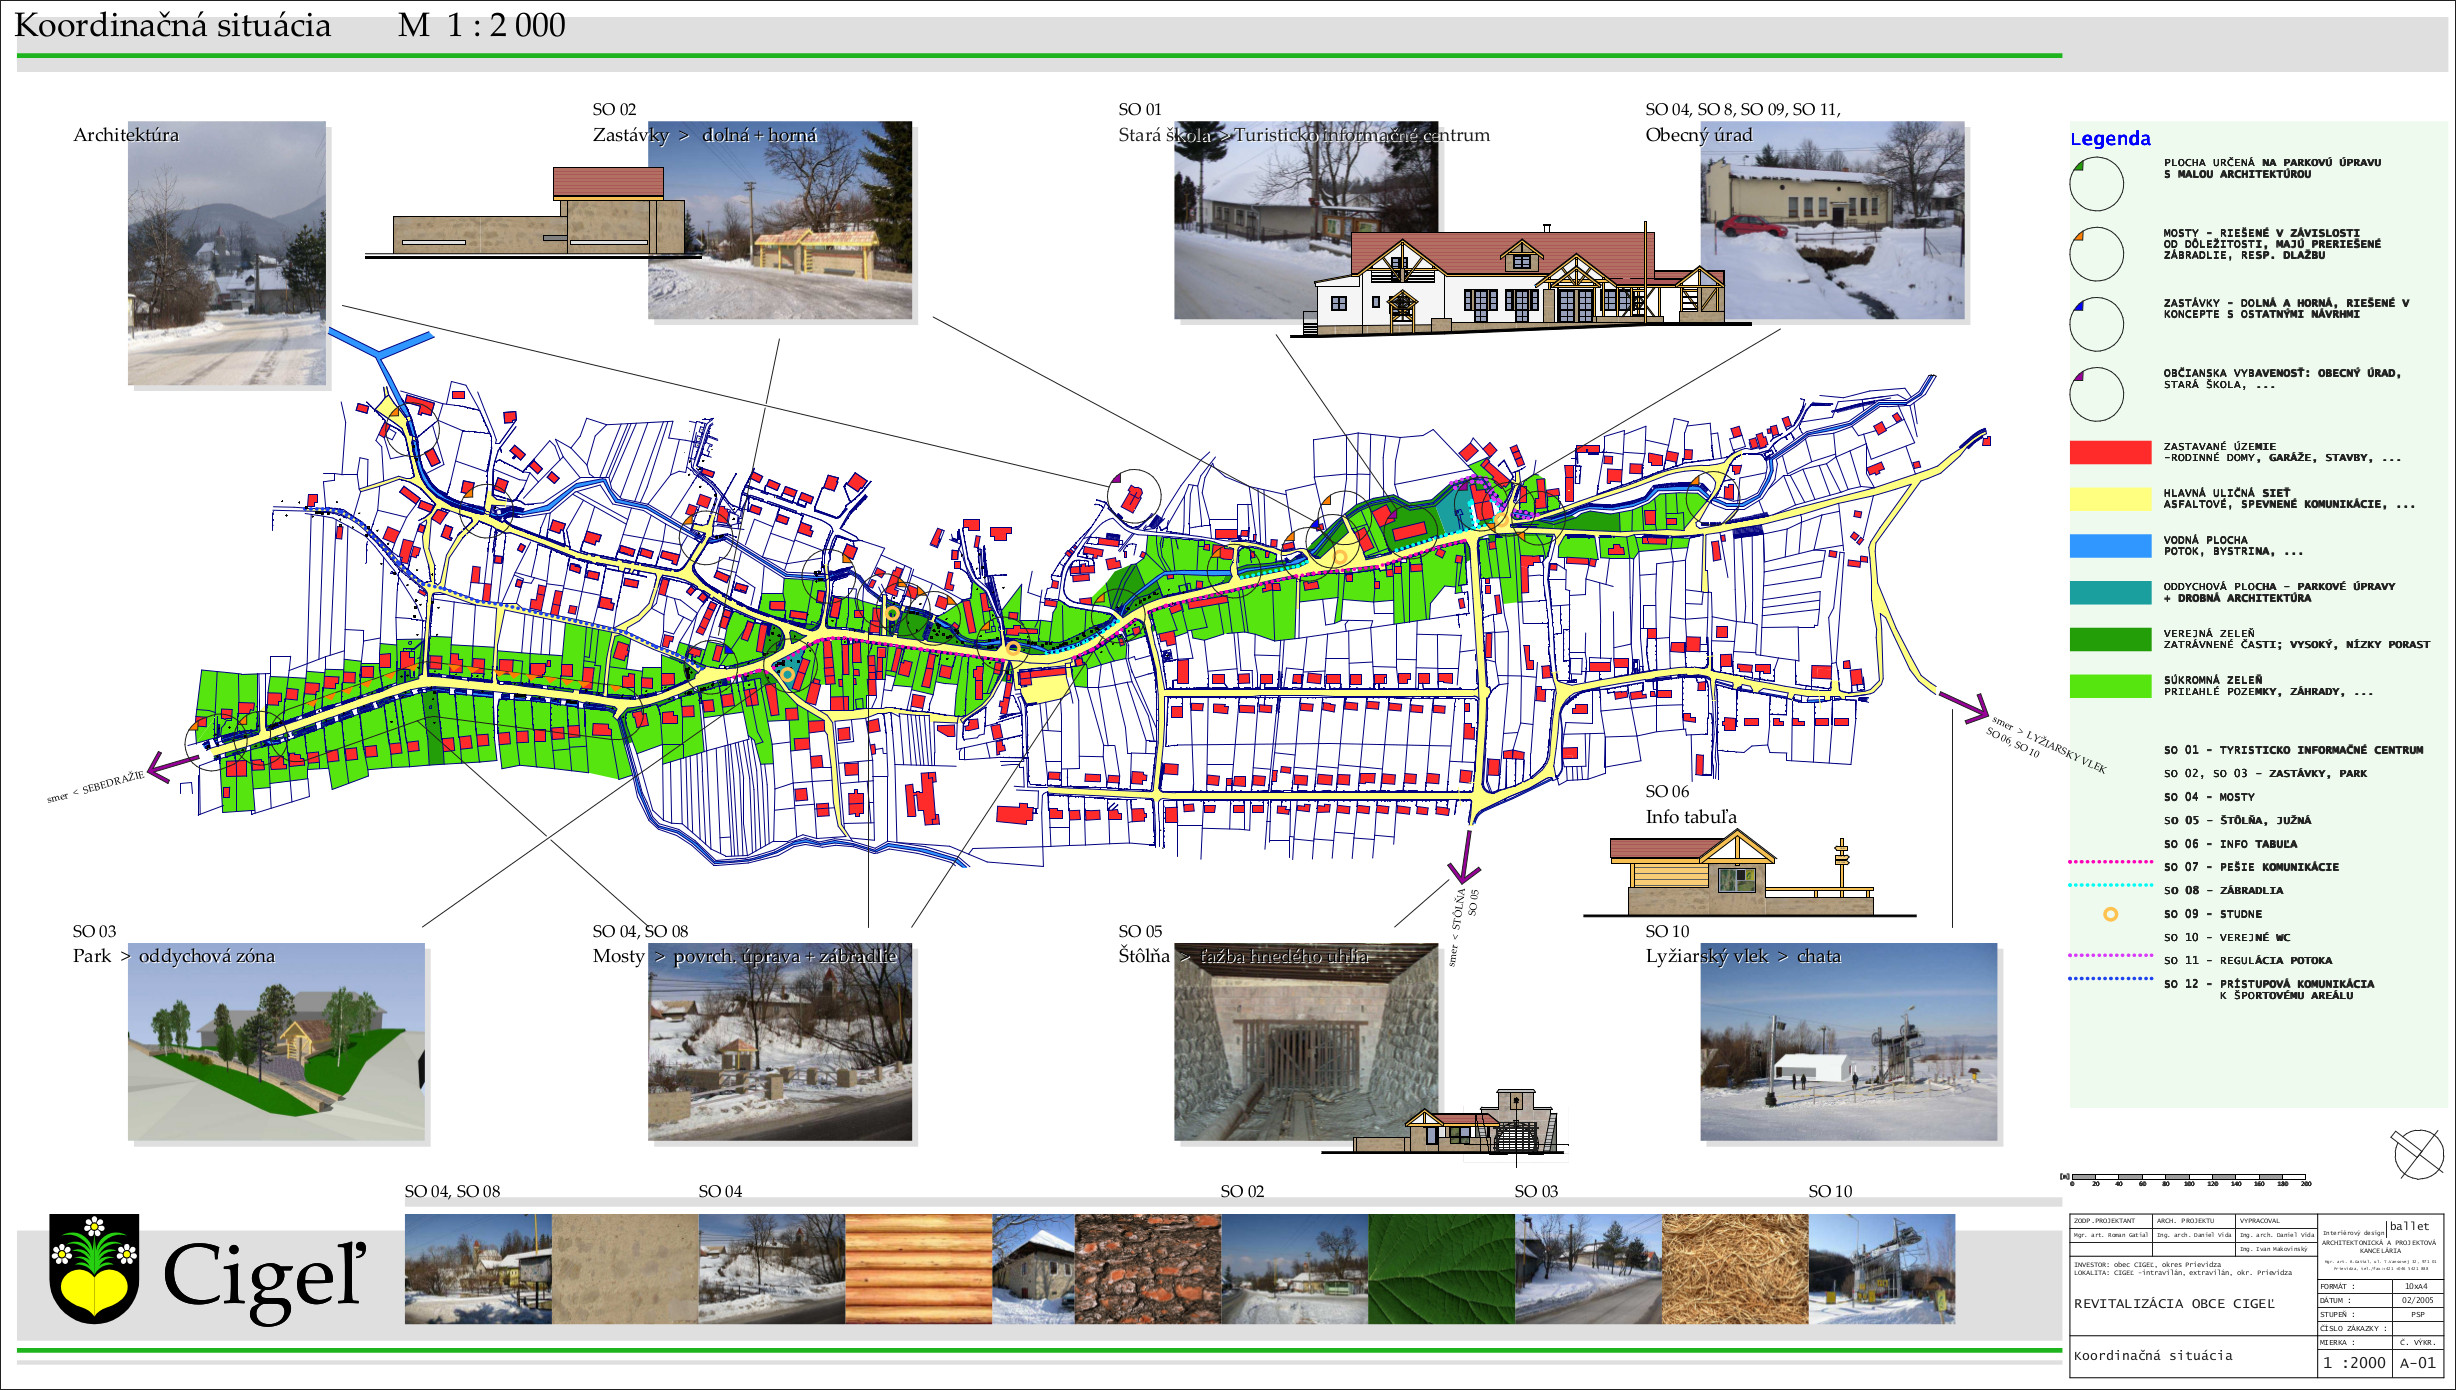Open the SO 02 Zastávky bus stop photo
The image size is (2456, 1390).
780,220
